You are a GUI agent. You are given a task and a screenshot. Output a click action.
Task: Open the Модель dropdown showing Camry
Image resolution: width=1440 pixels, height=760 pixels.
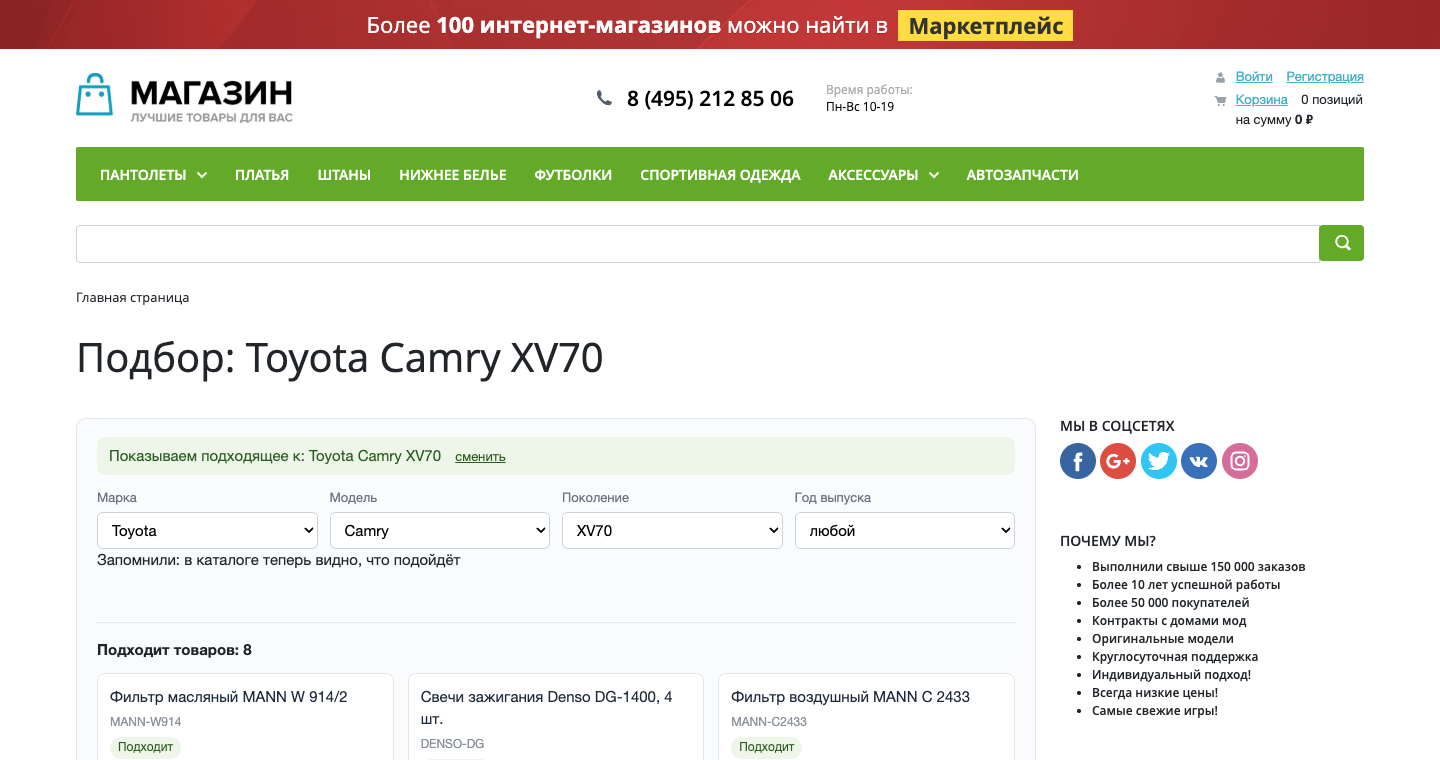click(x=440, y=531)
